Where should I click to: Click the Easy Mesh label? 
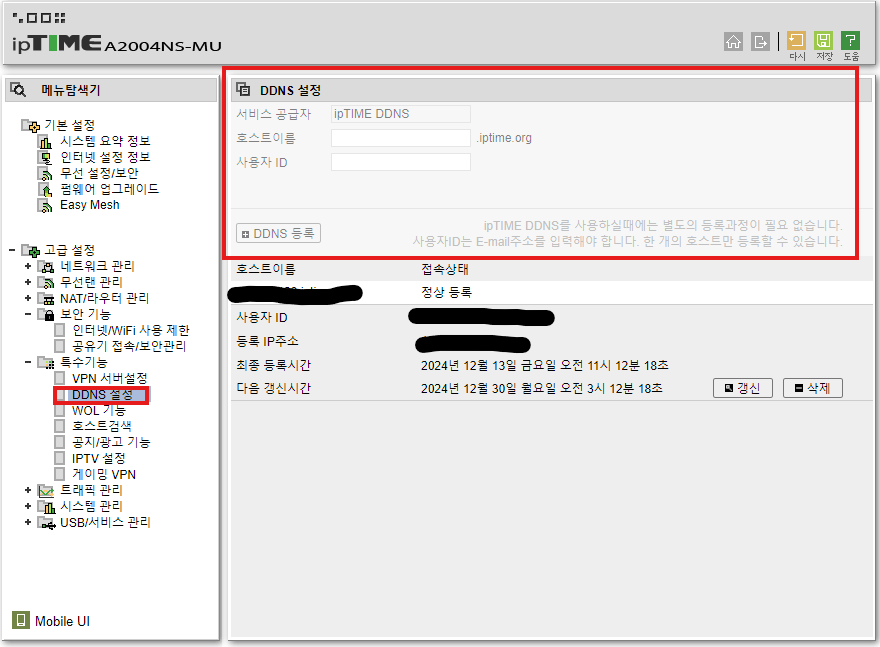(x=90, y=205)
